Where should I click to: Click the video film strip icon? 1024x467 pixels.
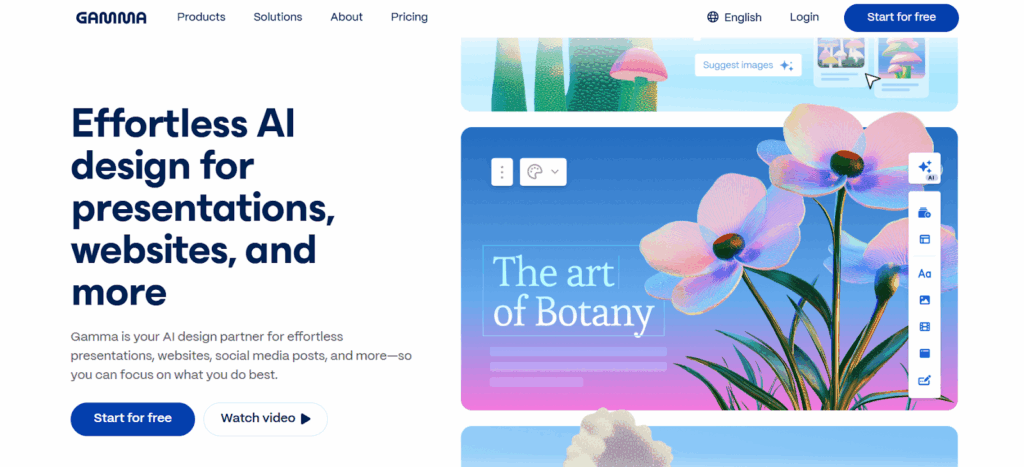pyautogui.click(x=924, y=326)
